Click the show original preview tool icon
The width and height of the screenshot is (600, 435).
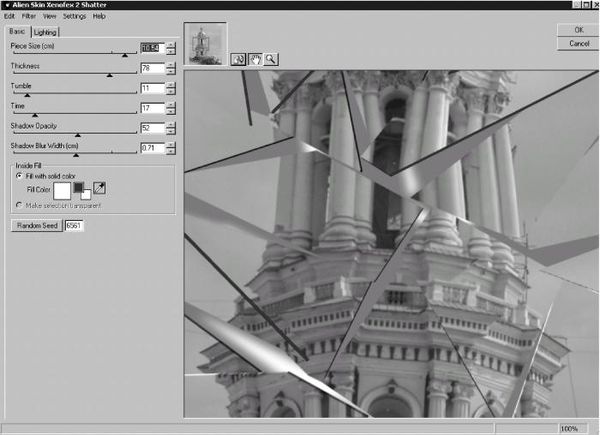point(239,60)
